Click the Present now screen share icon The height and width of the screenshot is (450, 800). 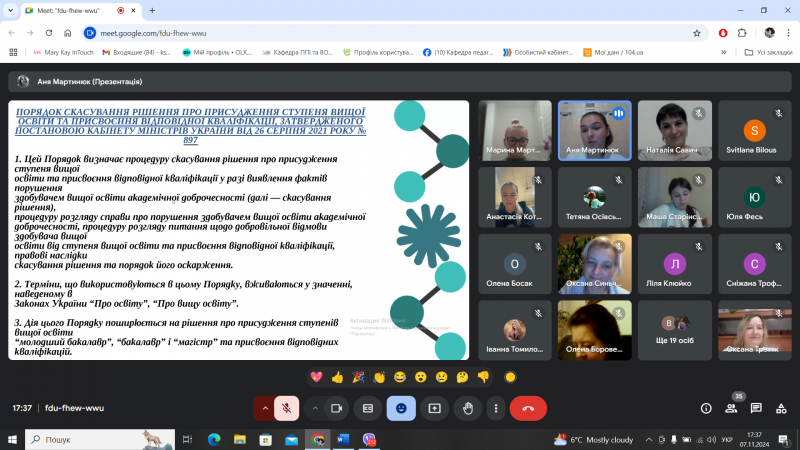[434, 408]
